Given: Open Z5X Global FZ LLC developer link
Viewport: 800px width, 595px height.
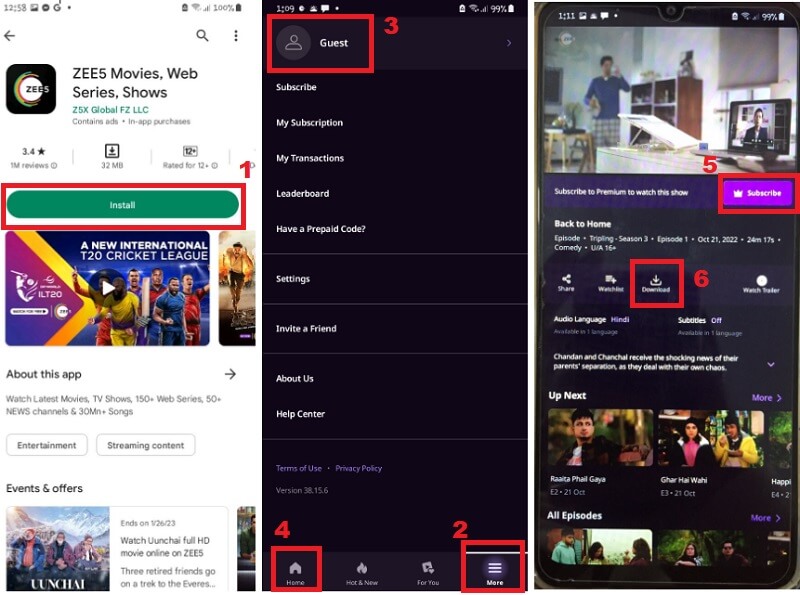Looking at the screenshot, I should (110, 109).
